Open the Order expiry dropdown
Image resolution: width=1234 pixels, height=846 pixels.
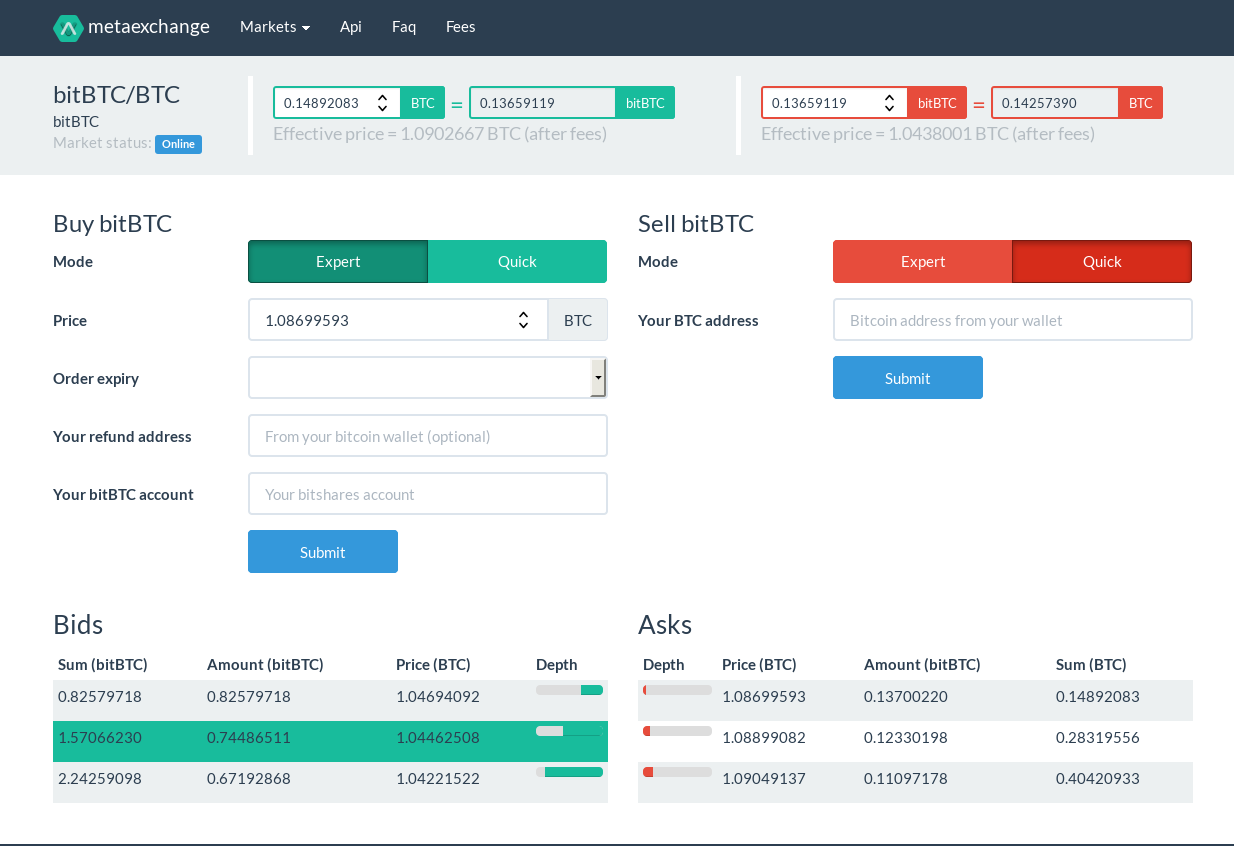tap(428, 378)
